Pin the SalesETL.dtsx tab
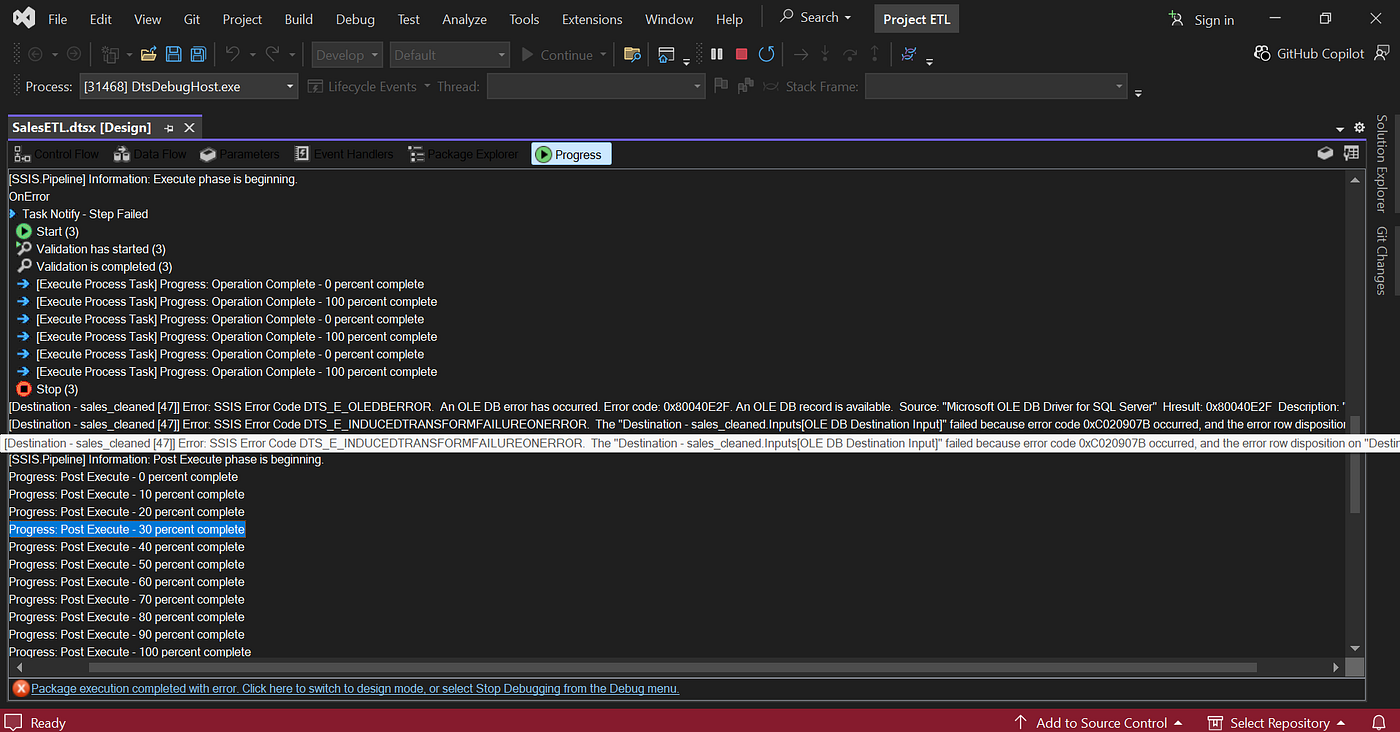The width and height of the screenshot is (1400, 732). (169, 128)
